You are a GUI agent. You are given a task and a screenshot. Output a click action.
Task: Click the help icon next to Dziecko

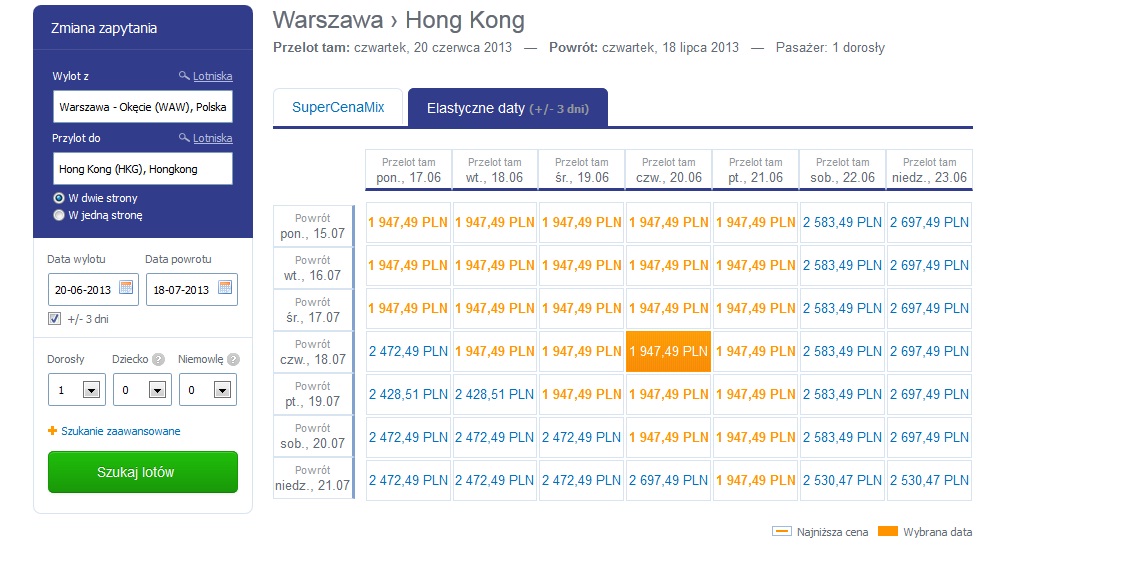pyautogui.click(x=158, y=359)
